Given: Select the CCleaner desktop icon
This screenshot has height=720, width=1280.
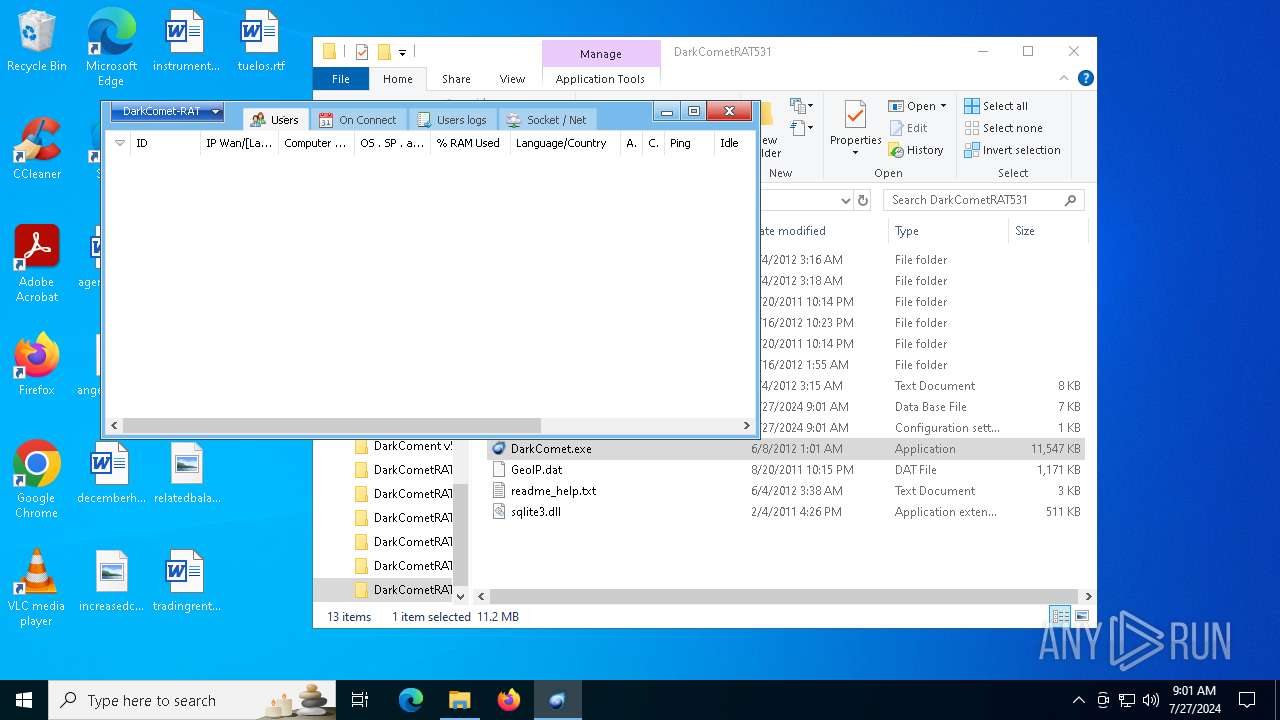Looking at the screenshot, I should click(x=37, y=148).
